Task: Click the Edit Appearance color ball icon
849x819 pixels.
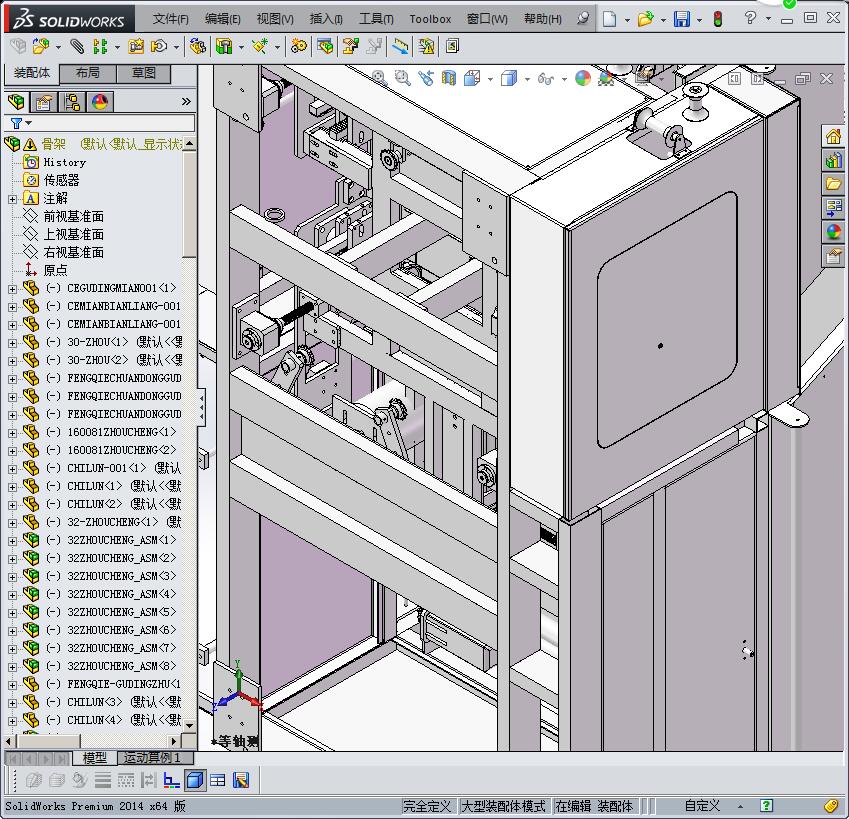Action: [x=583, y=78]
